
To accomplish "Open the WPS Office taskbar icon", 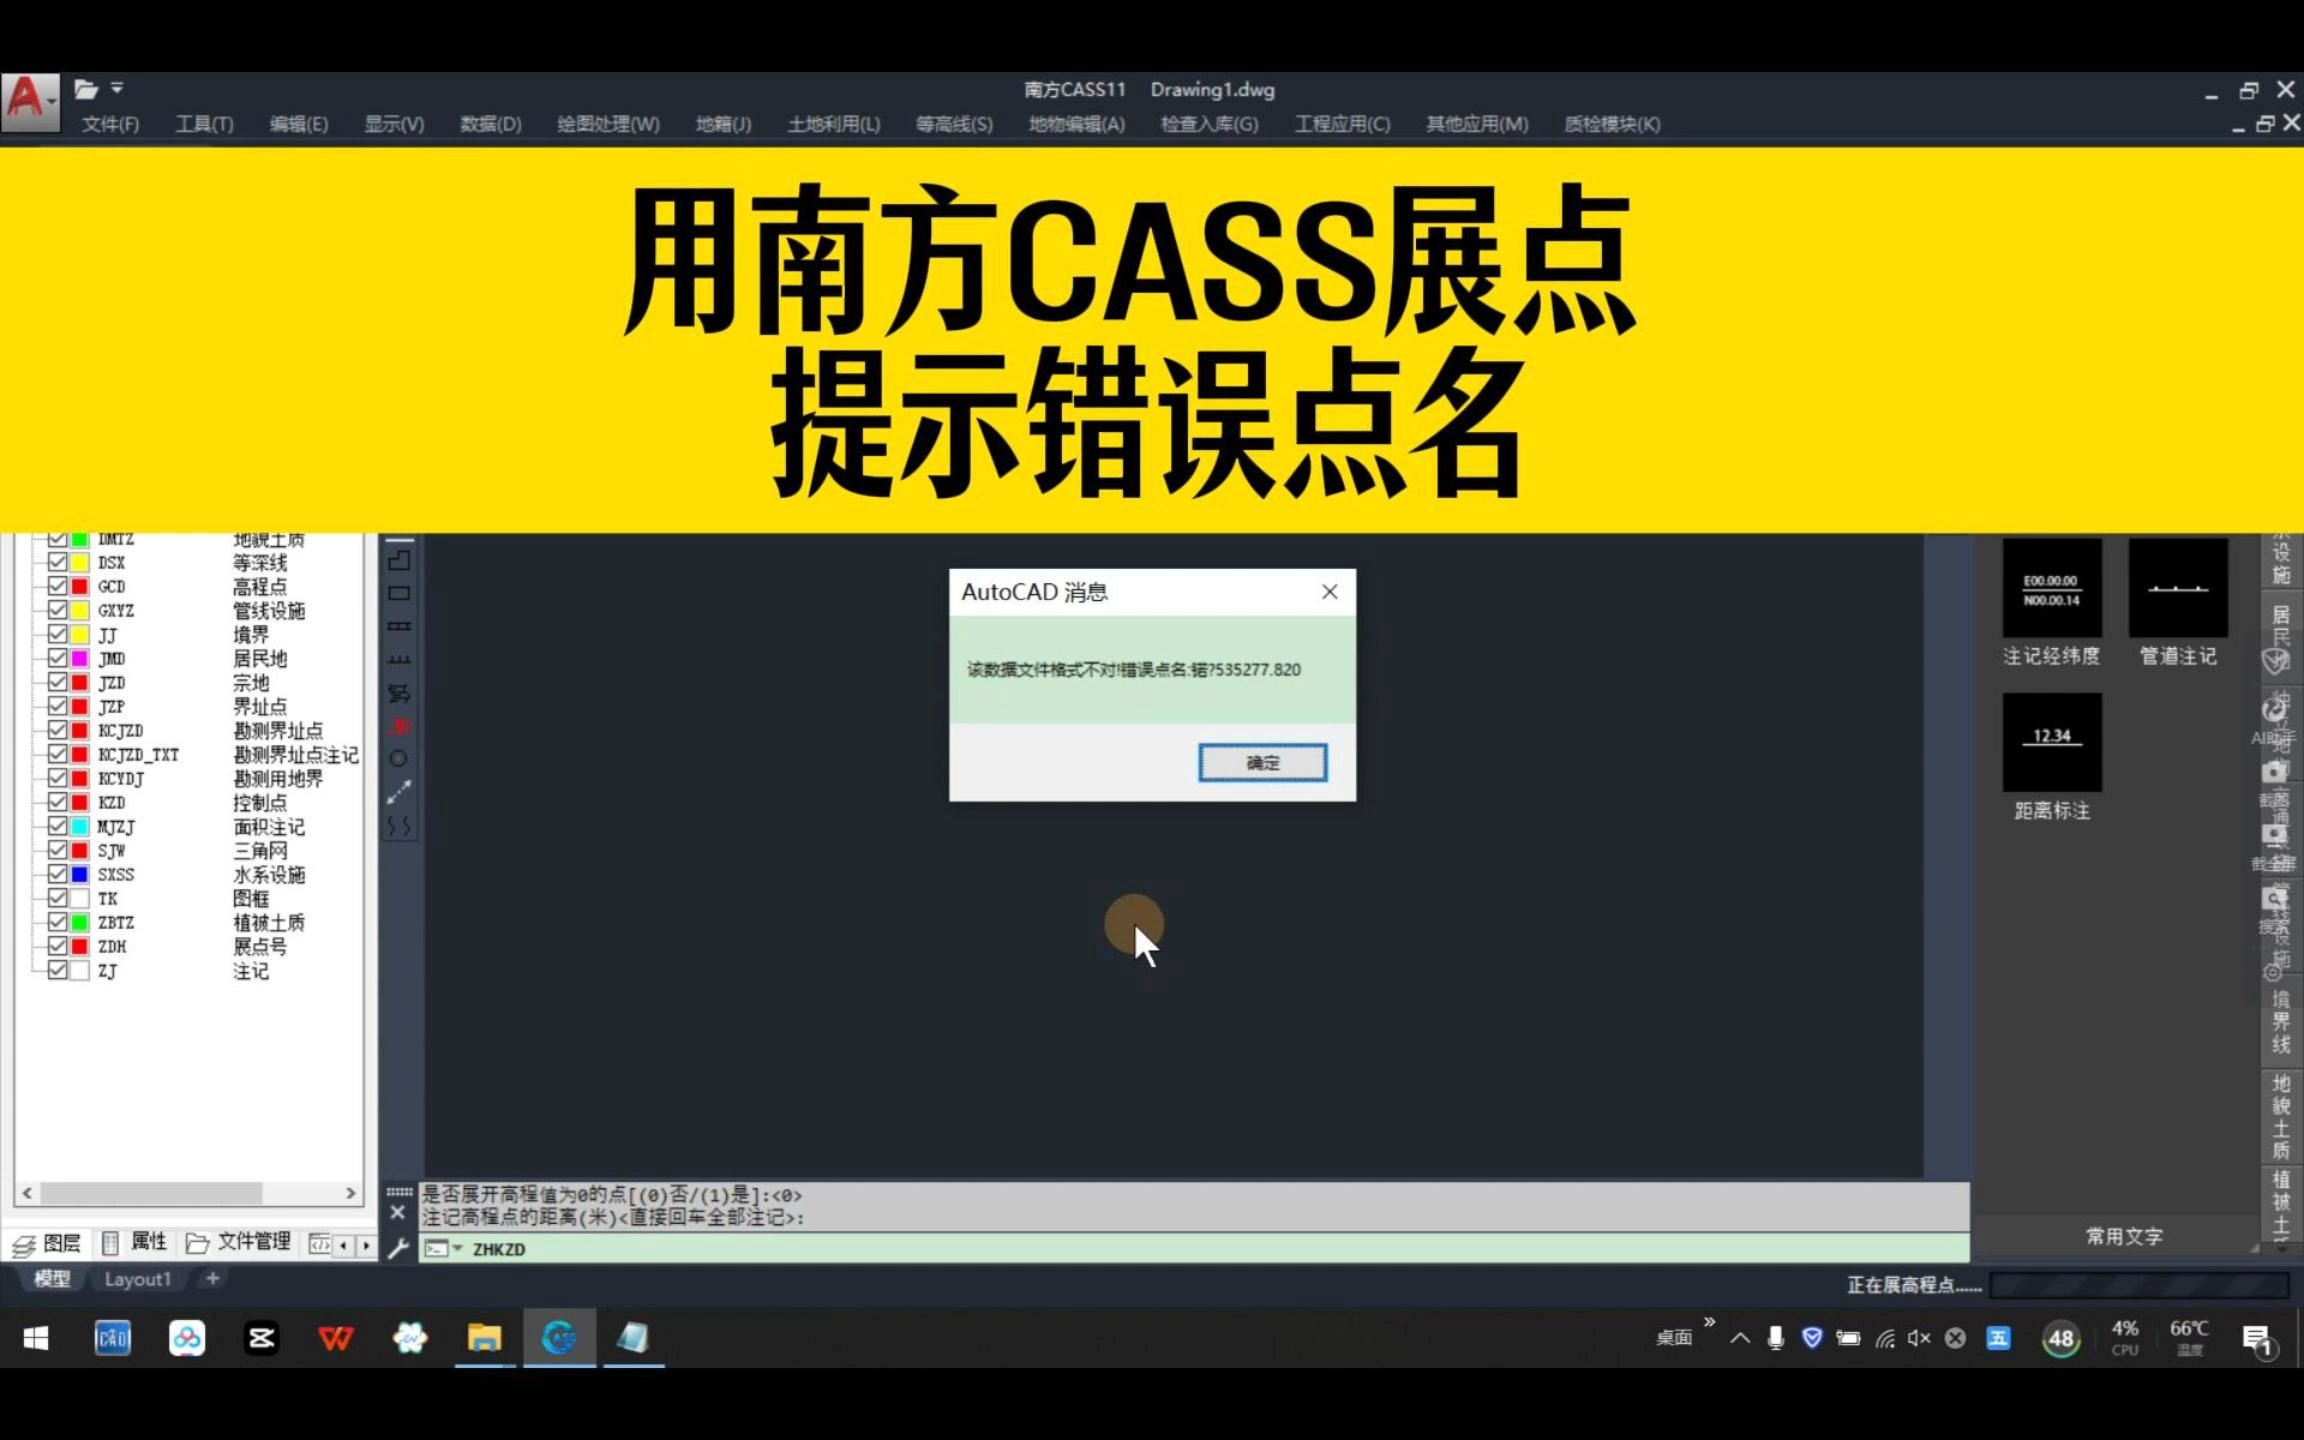I will pos(335,1338).
